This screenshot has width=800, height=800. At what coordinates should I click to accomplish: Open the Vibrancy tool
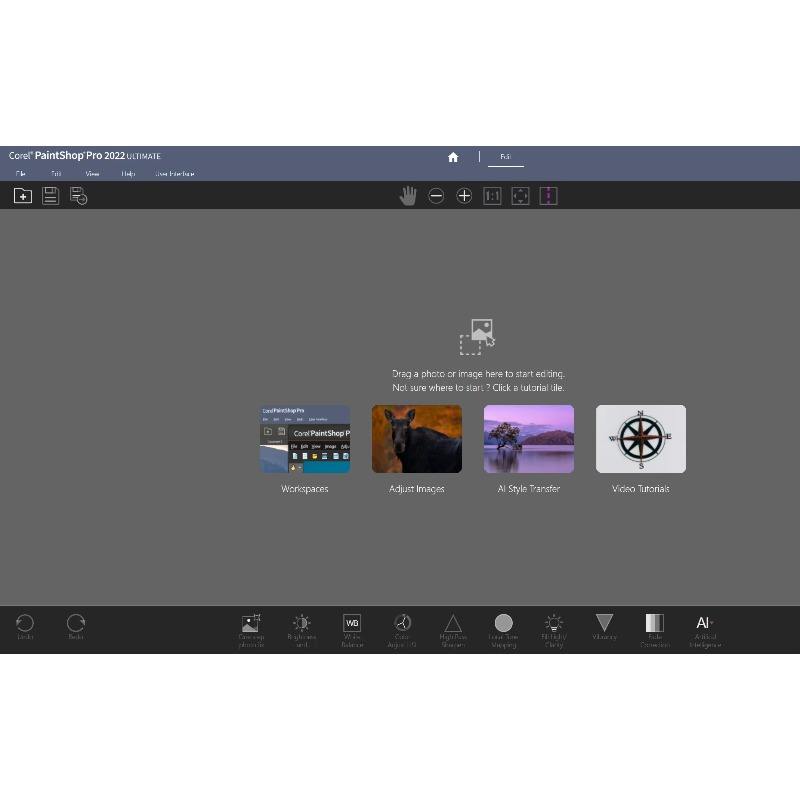point(604,627)
